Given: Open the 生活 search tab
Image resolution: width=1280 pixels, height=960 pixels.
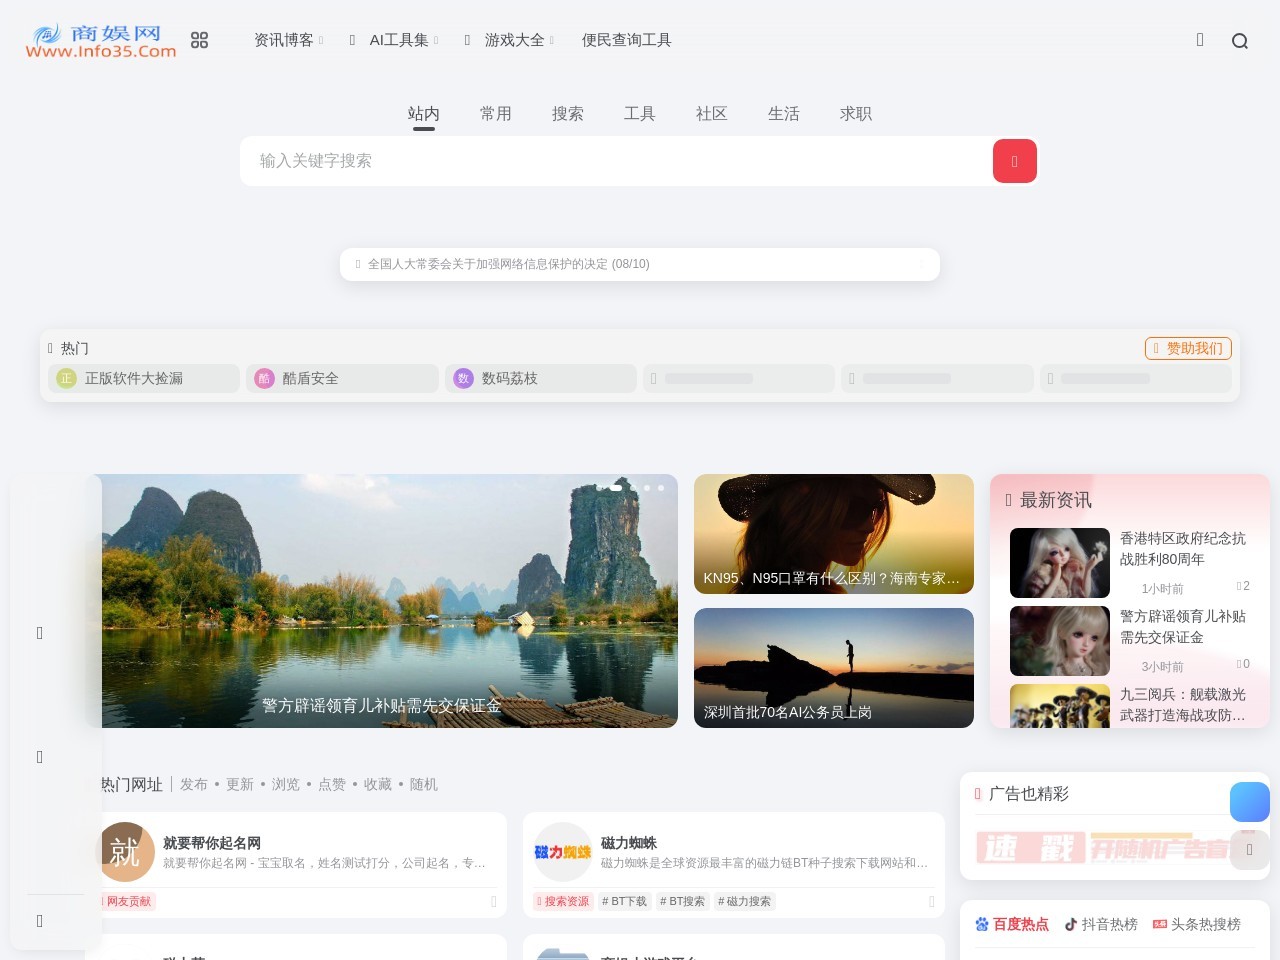Looking at the screenshot, I should [x=784, y=114].
